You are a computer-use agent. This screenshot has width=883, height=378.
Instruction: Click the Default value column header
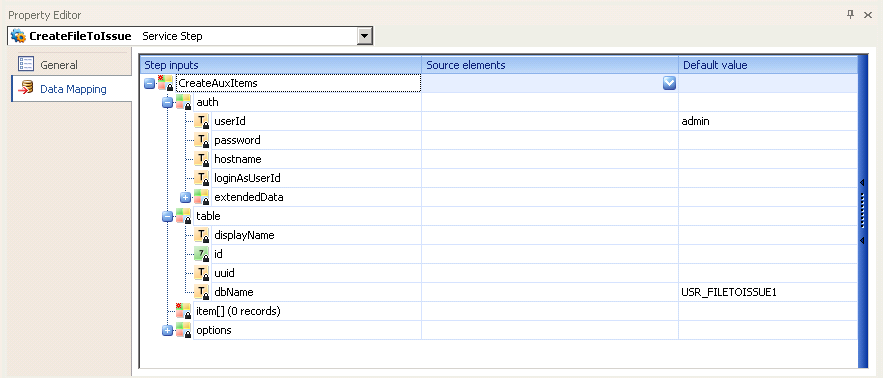tap(768, 65)
